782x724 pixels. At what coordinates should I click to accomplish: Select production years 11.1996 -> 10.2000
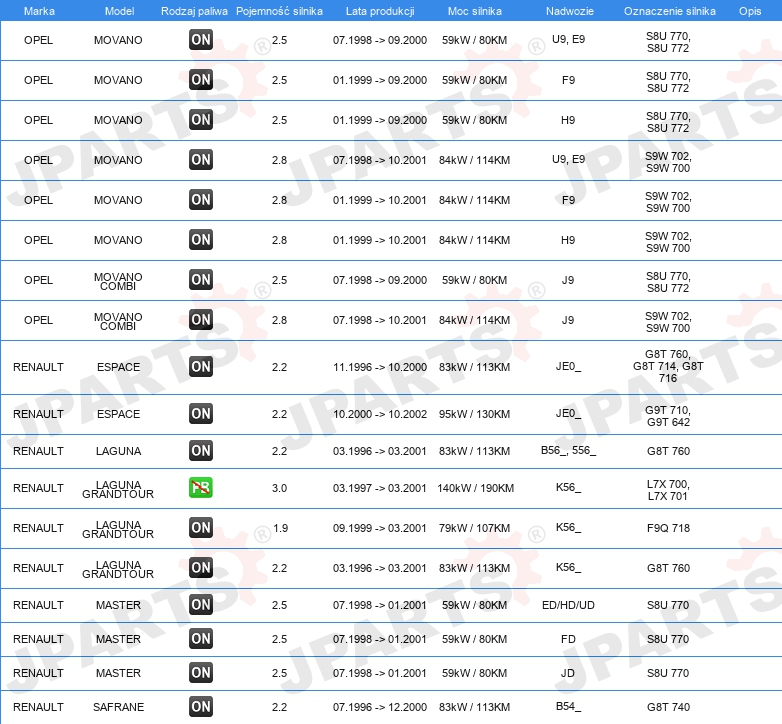pos(380,367)
